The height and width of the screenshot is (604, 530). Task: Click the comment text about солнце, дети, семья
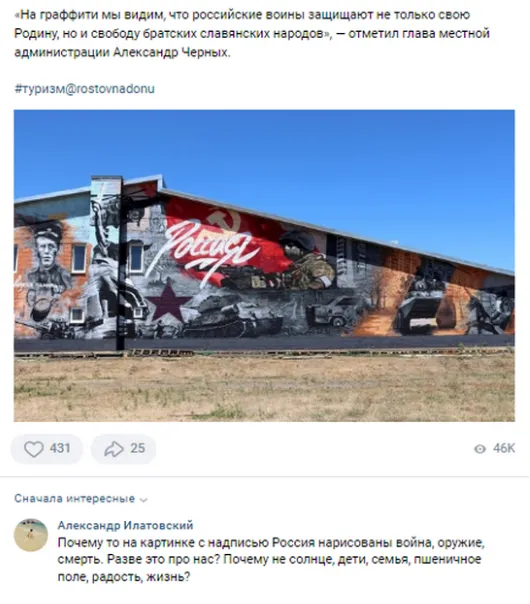(x=271, y=560)
